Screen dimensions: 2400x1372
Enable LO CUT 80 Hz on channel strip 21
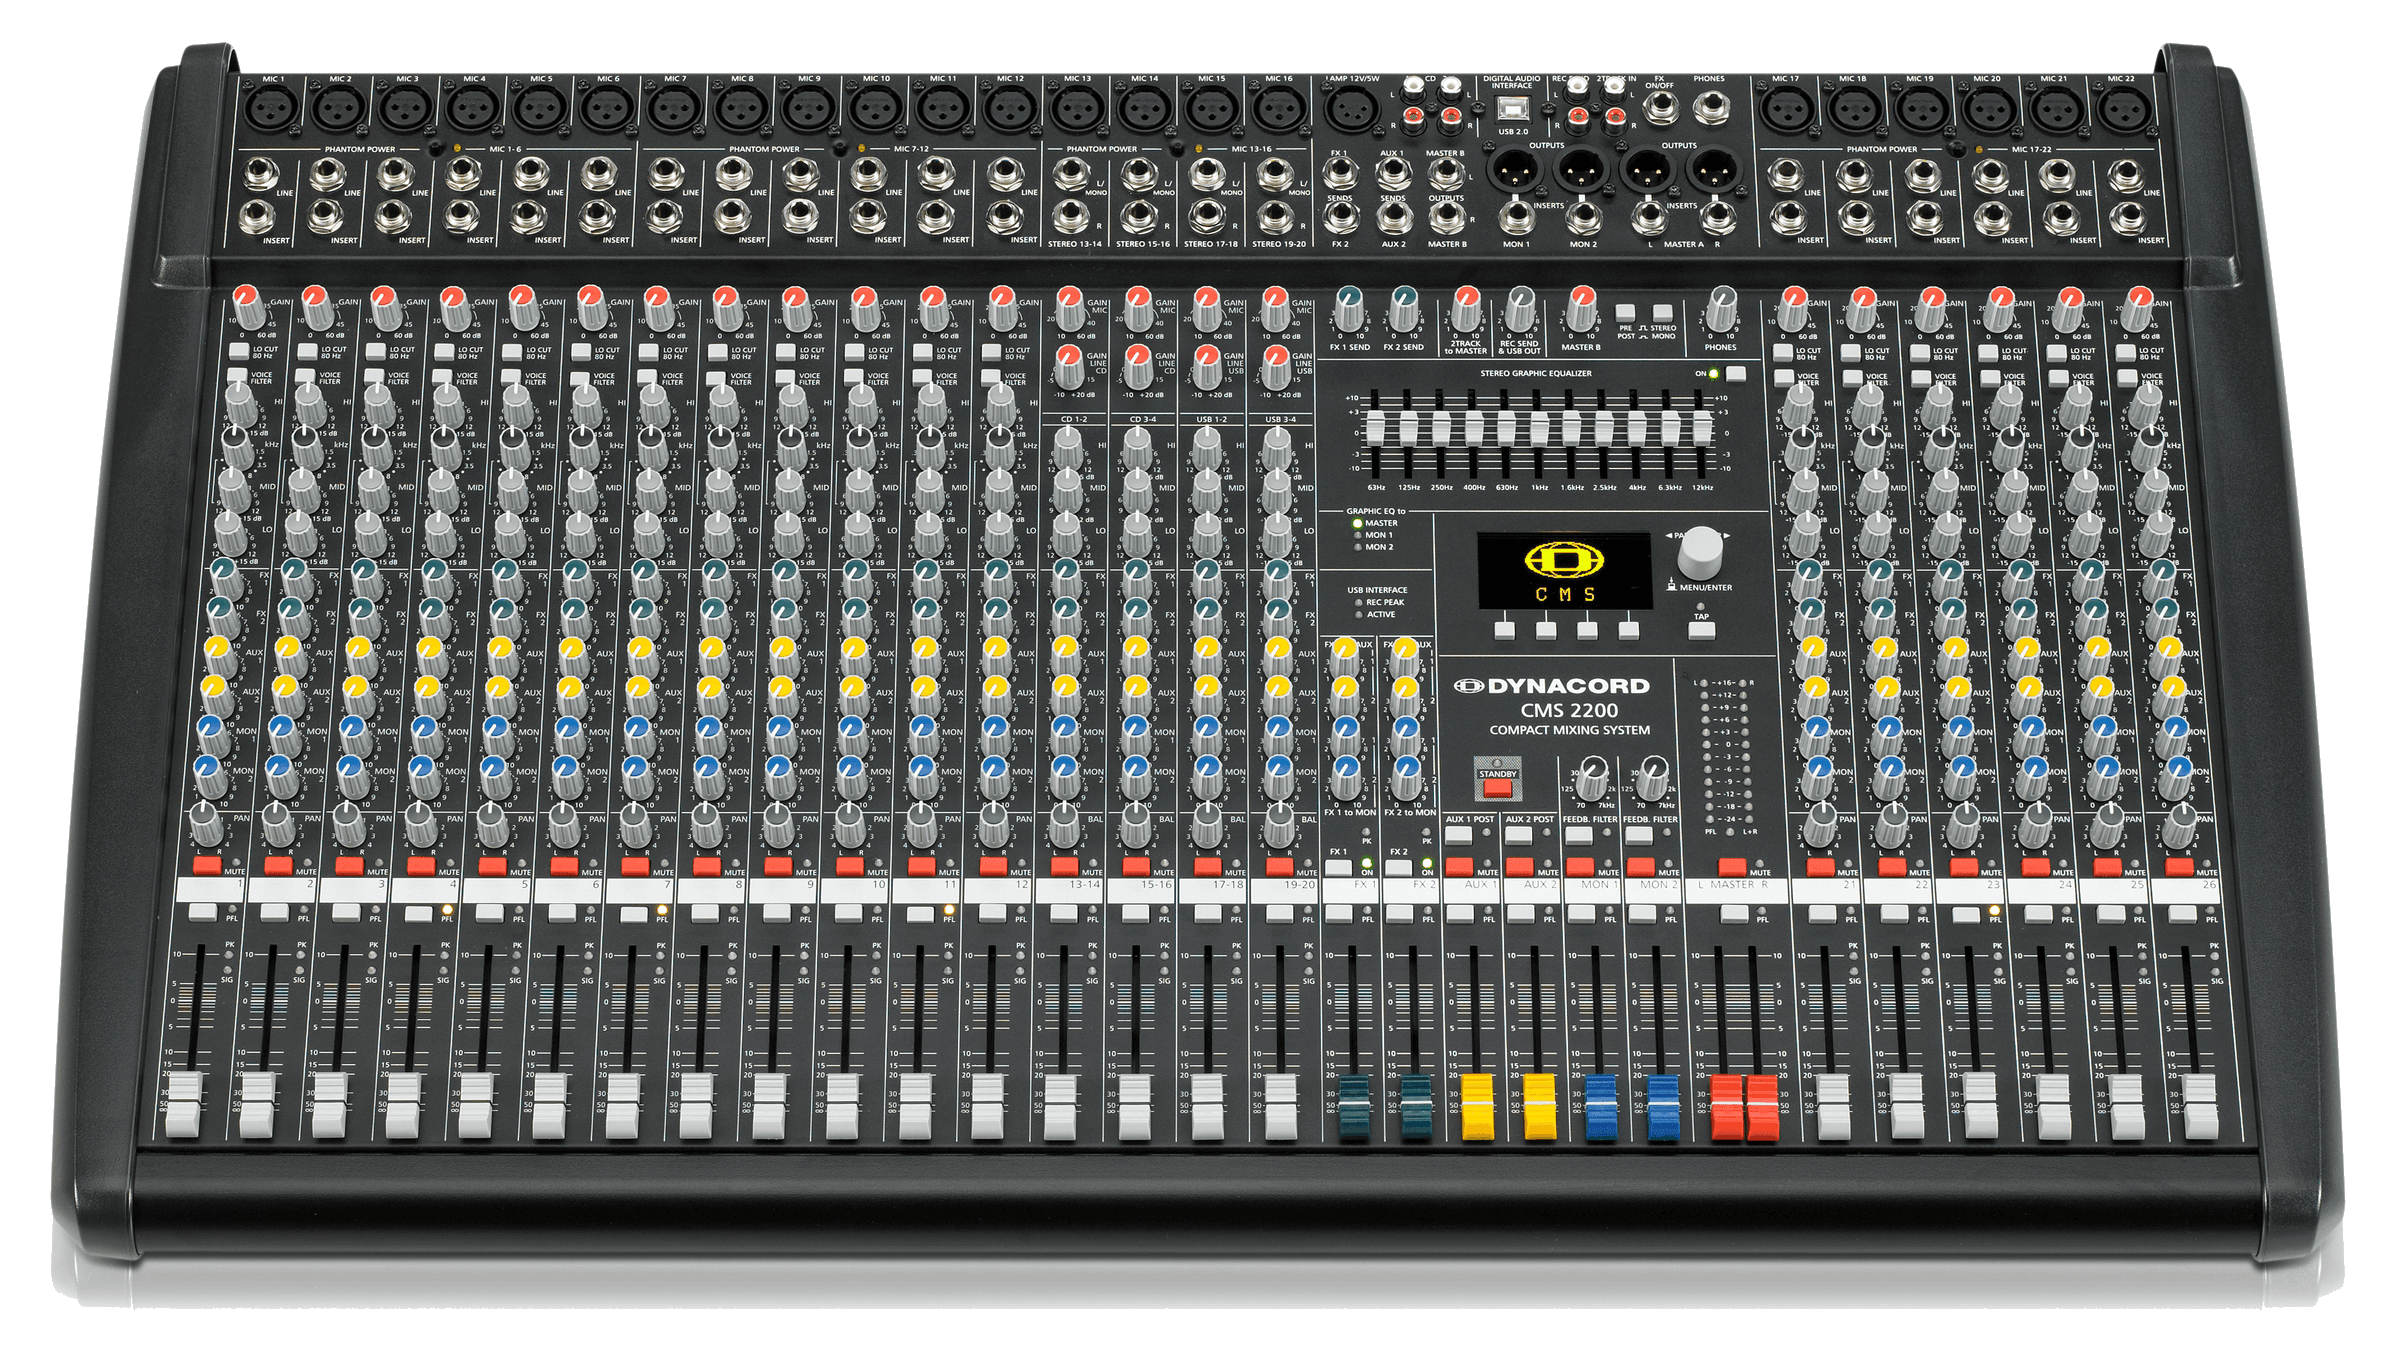click(x=1782, y=351)
